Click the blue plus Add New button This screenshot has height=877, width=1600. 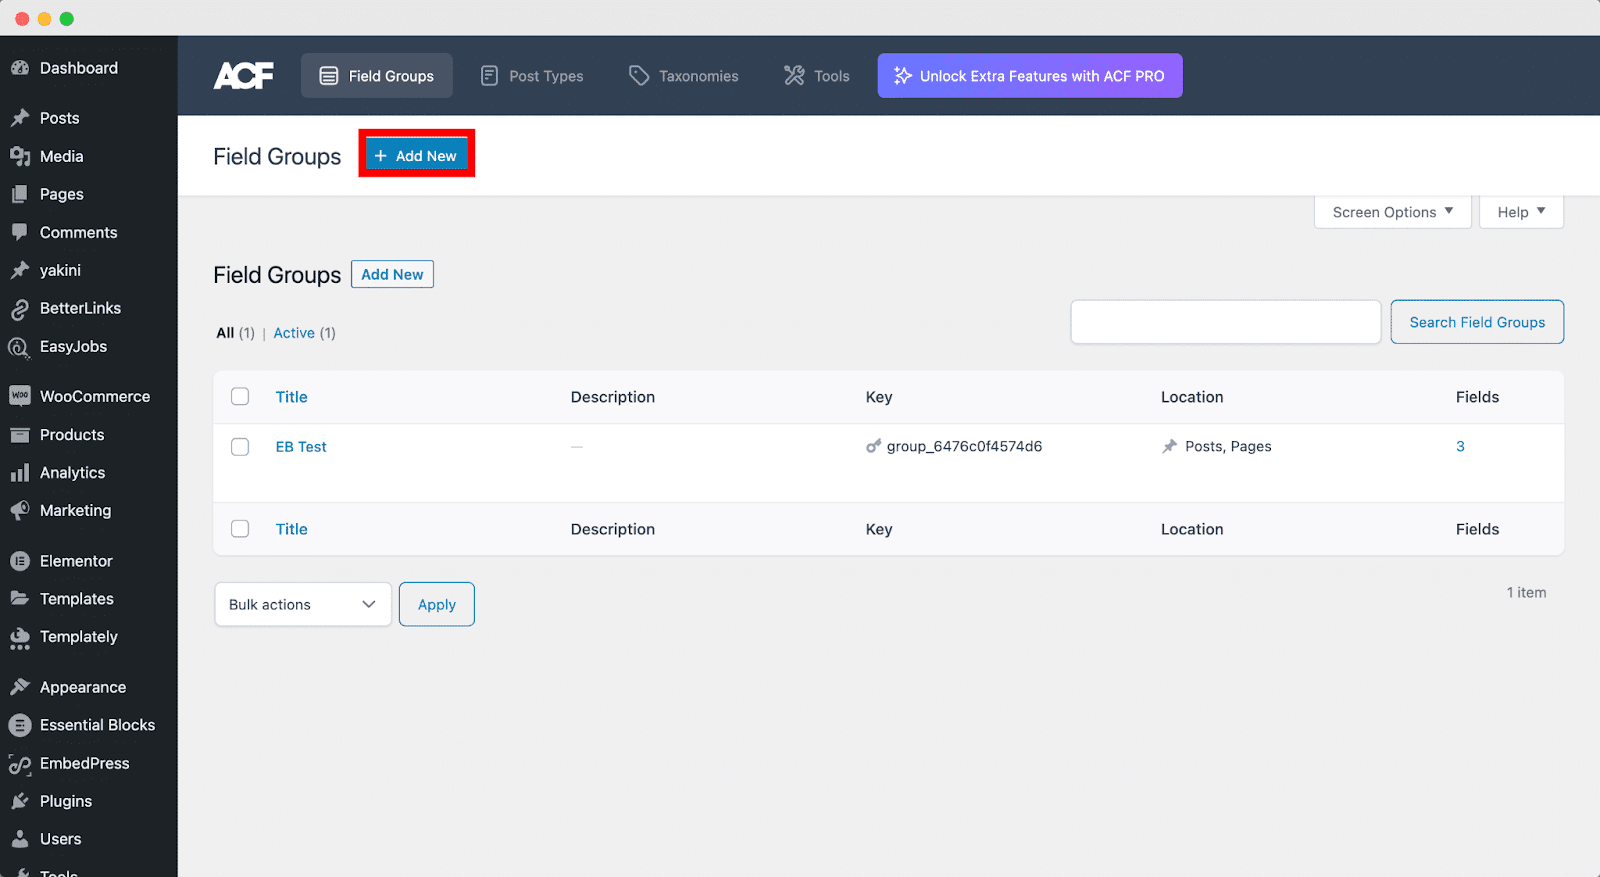(x=417, y=156)
